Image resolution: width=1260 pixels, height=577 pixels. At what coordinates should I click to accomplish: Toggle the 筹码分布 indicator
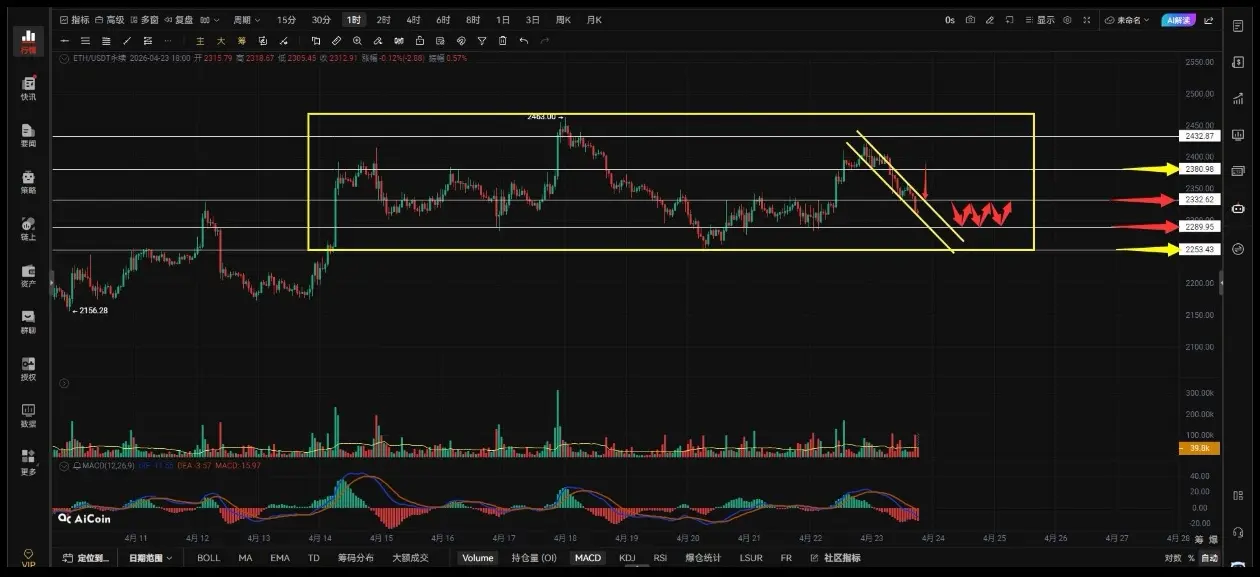[355, 558]
